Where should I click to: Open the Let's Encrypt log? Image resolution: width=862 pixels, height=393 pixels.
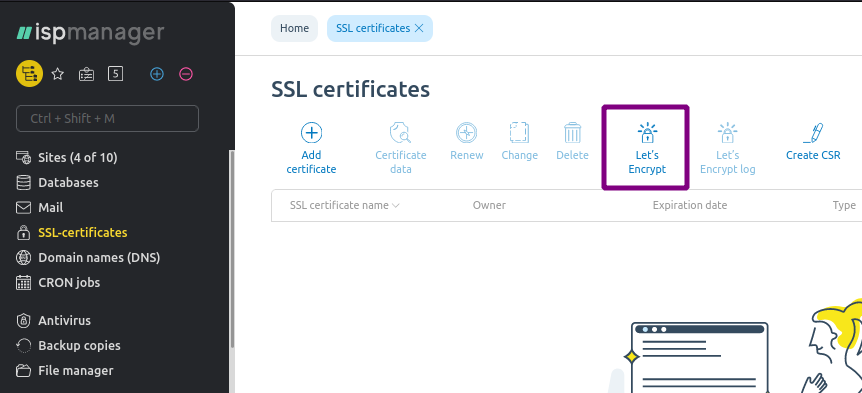(x=727, y=148)
